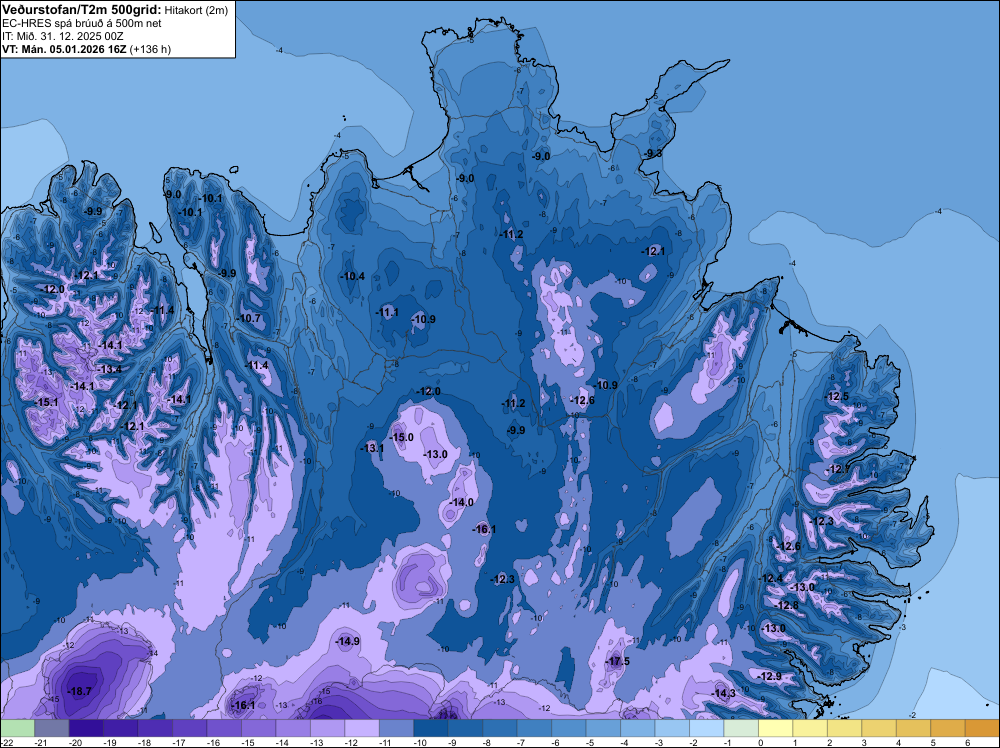The image size is (1000, 748).
Task: Click the legend swatch labeled -14
Action: [293, 728]
